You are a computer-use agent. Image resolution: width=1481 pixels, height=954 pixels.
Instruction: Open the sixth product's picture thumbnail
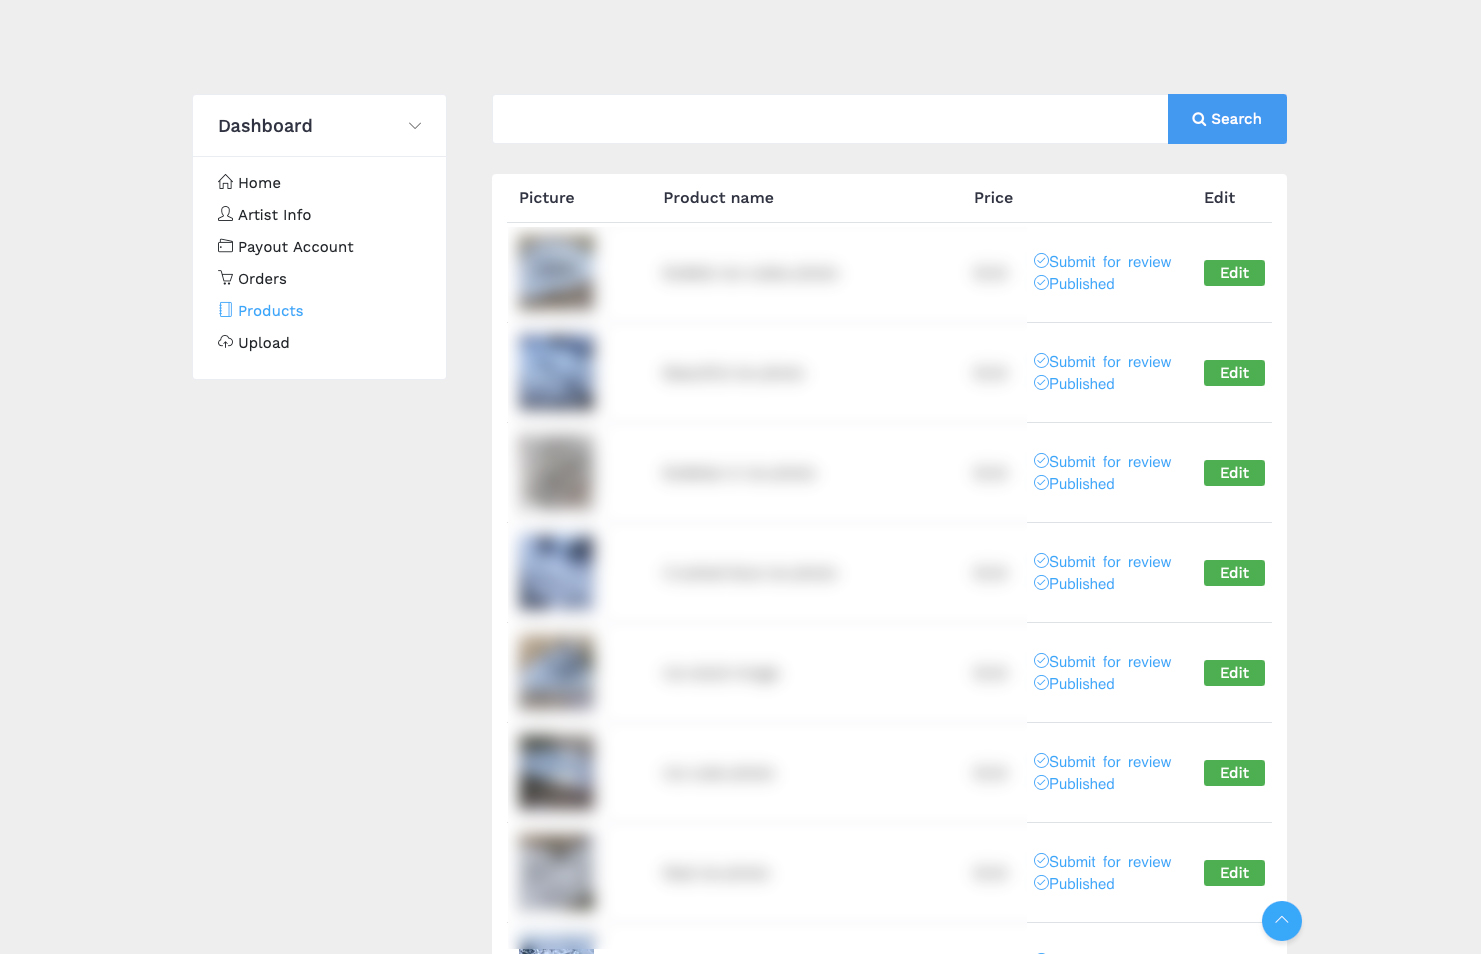click(x=556, y=772)
